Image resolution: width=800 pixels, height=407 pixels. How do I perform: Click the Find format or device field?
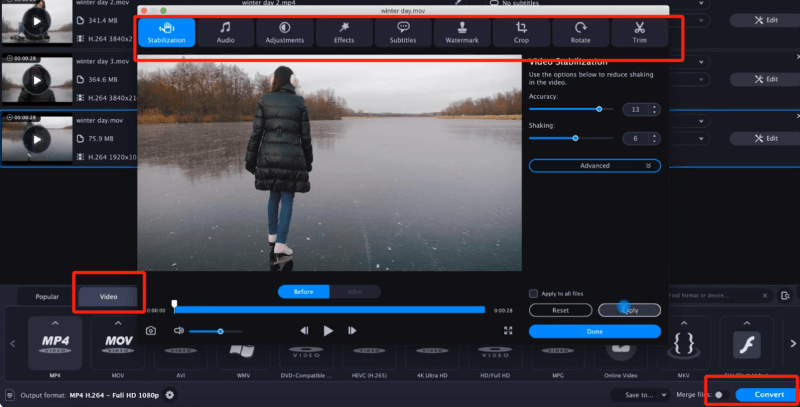pos(713,296)
